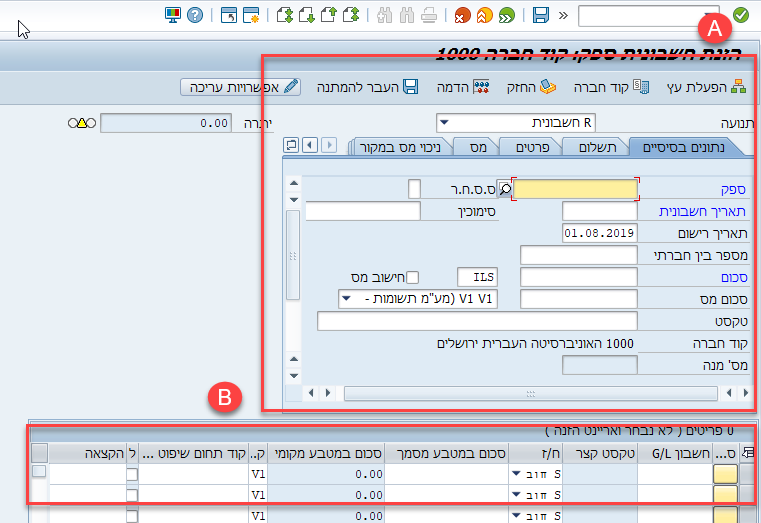Open the תנועה dropdown showing R חשבונית
The image size is (761, 523).
coord(445,123)
